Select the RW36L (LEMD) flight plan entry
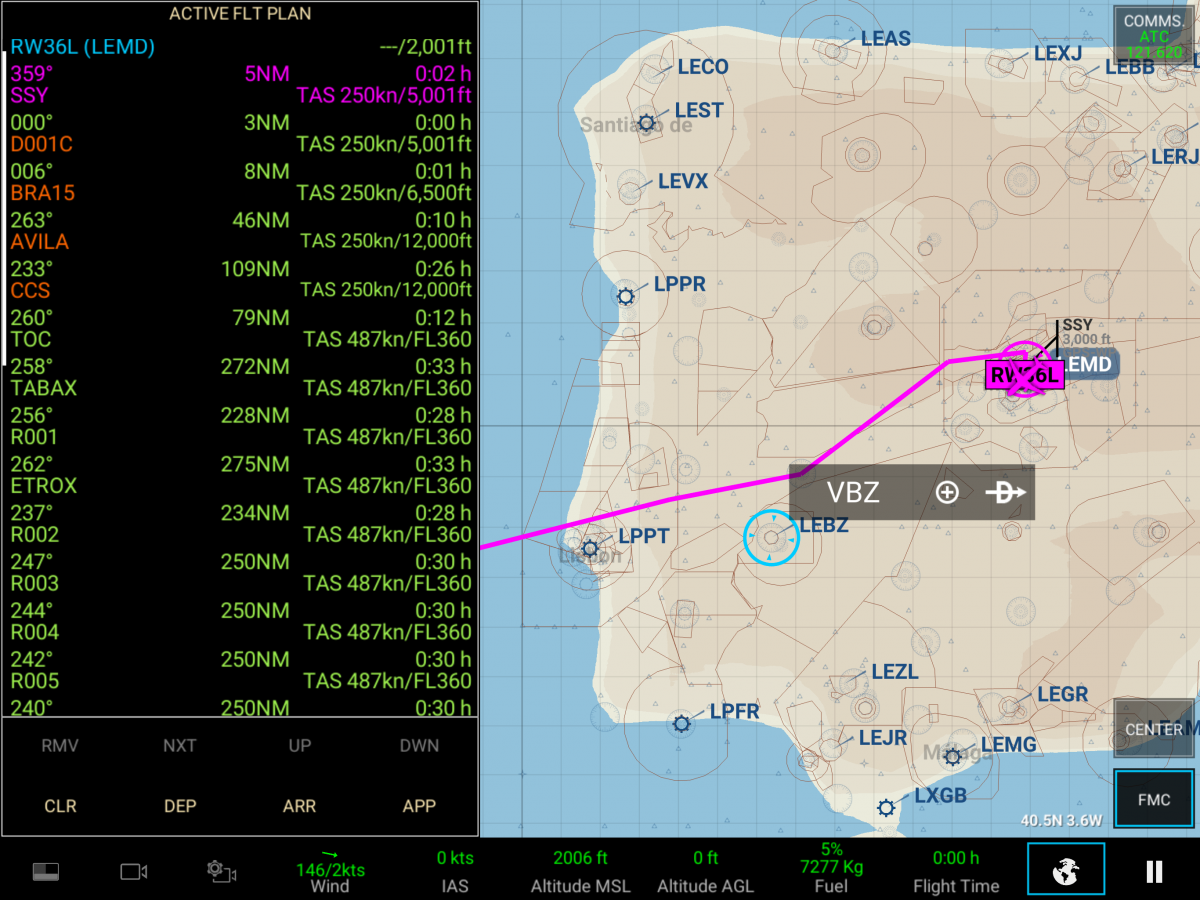This screenshot has height=900, width=1200. [x=240, y=47]
